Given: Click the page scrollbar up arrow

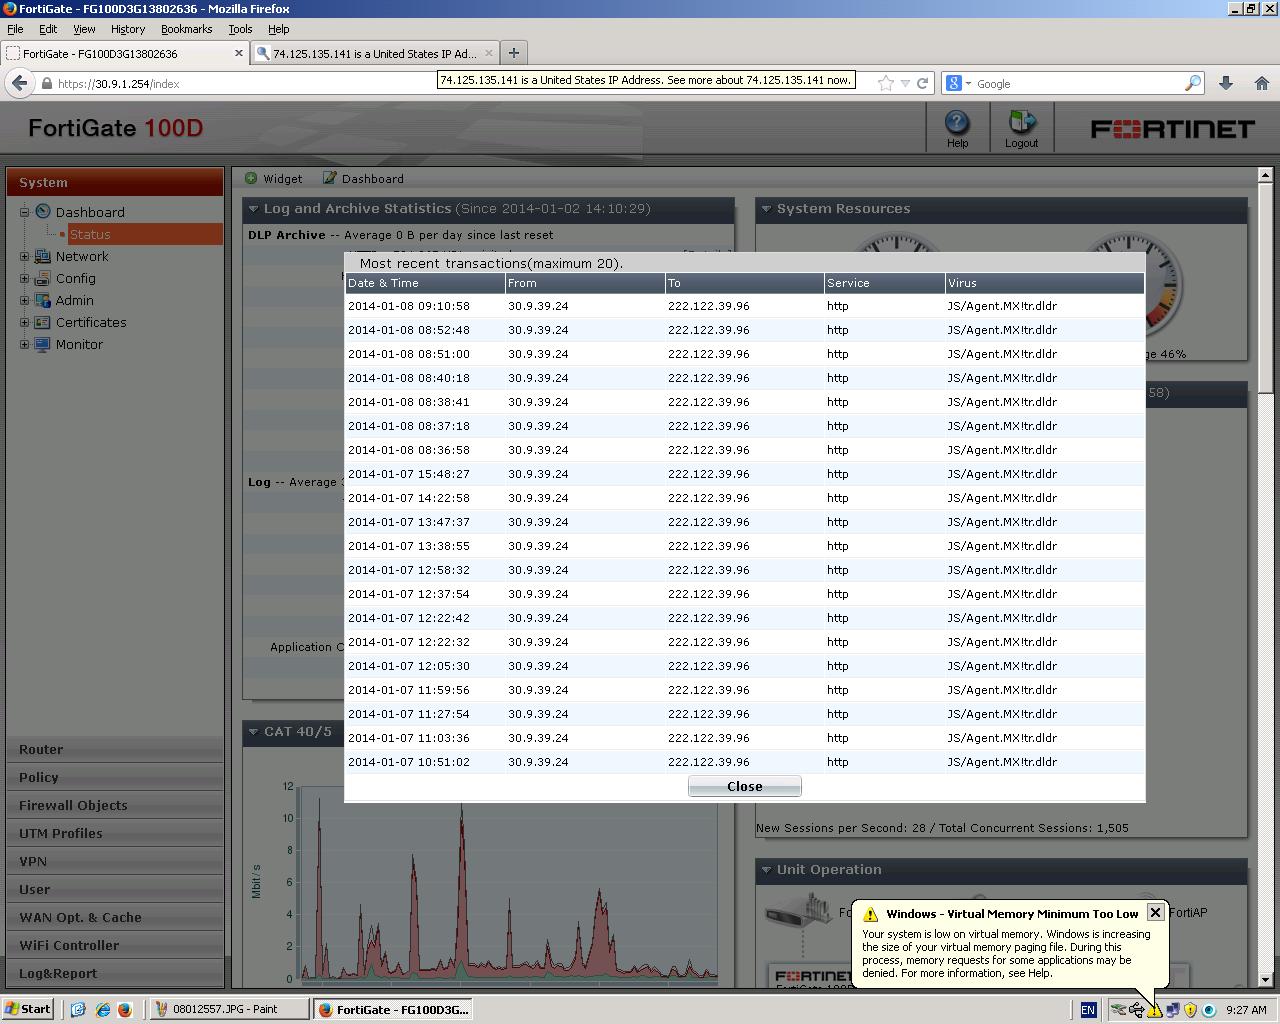Looking at the screenshot, I should (1265, 175).
